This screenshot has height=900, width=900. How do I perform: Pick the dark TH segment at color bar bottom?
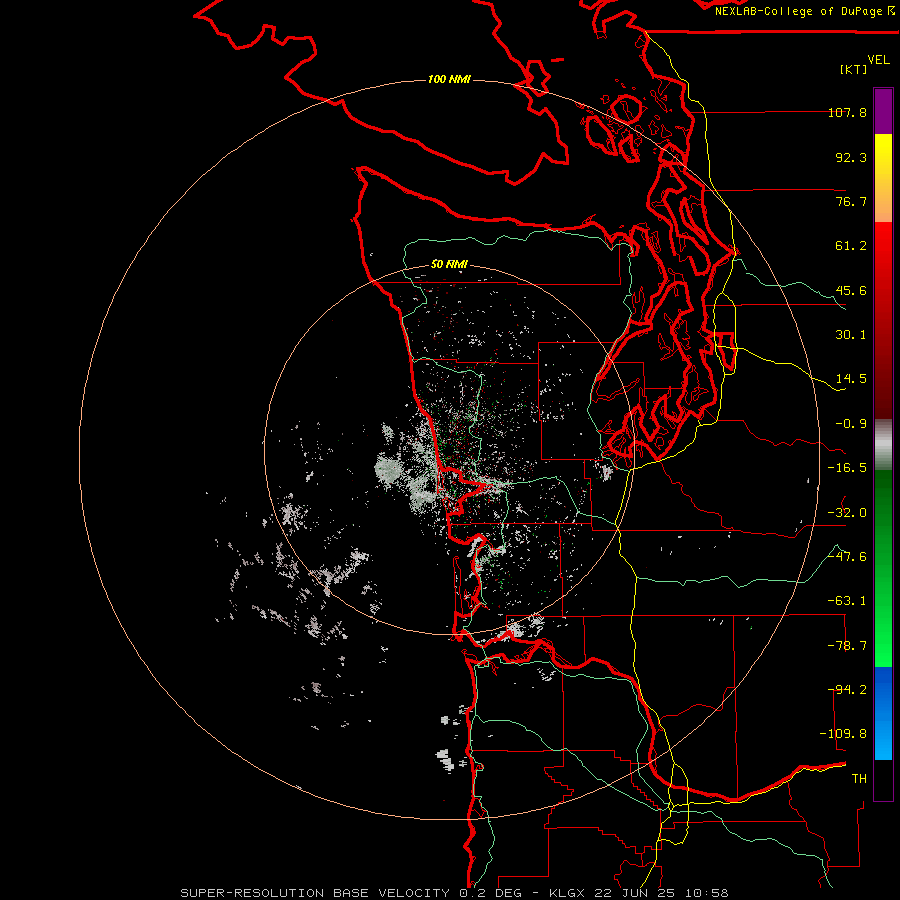pos(883,779)
